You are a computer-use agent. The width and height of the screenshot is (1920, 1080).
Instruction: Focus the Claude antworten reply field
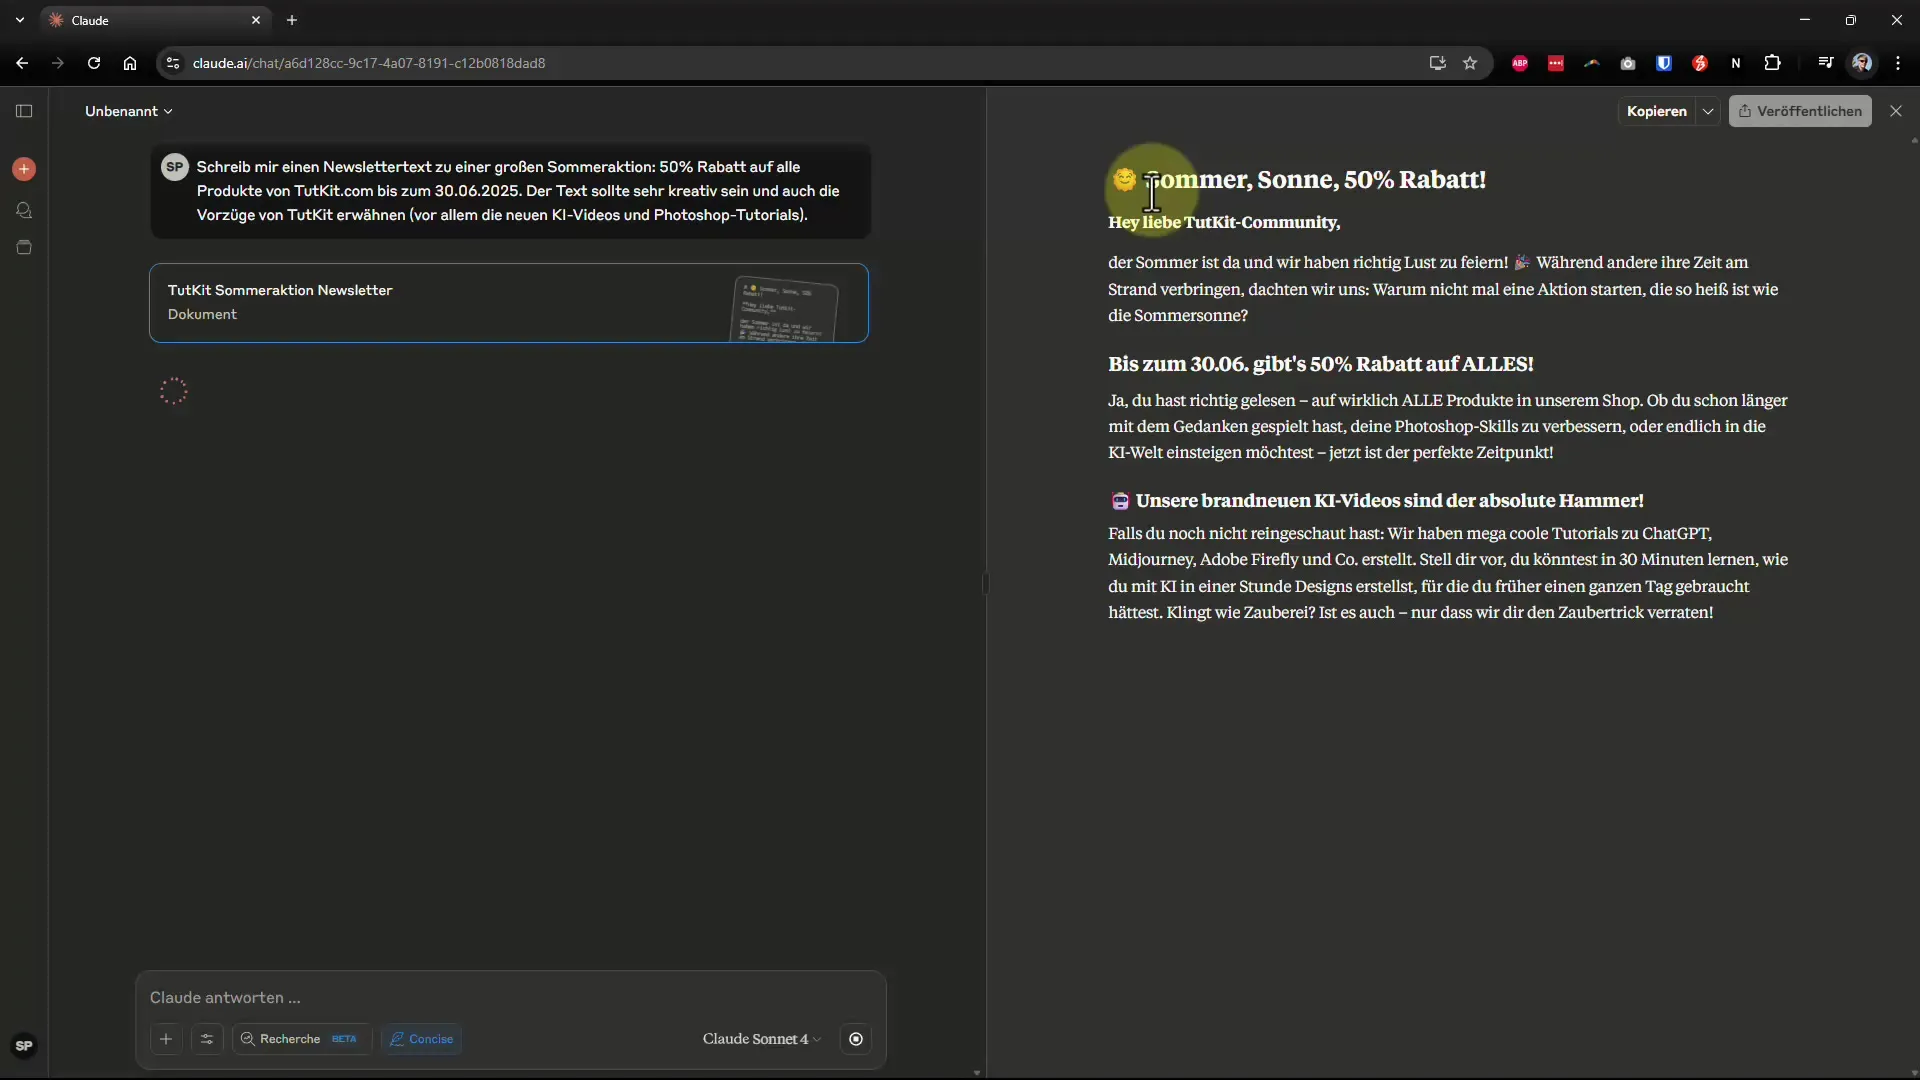tap(510, 997)
